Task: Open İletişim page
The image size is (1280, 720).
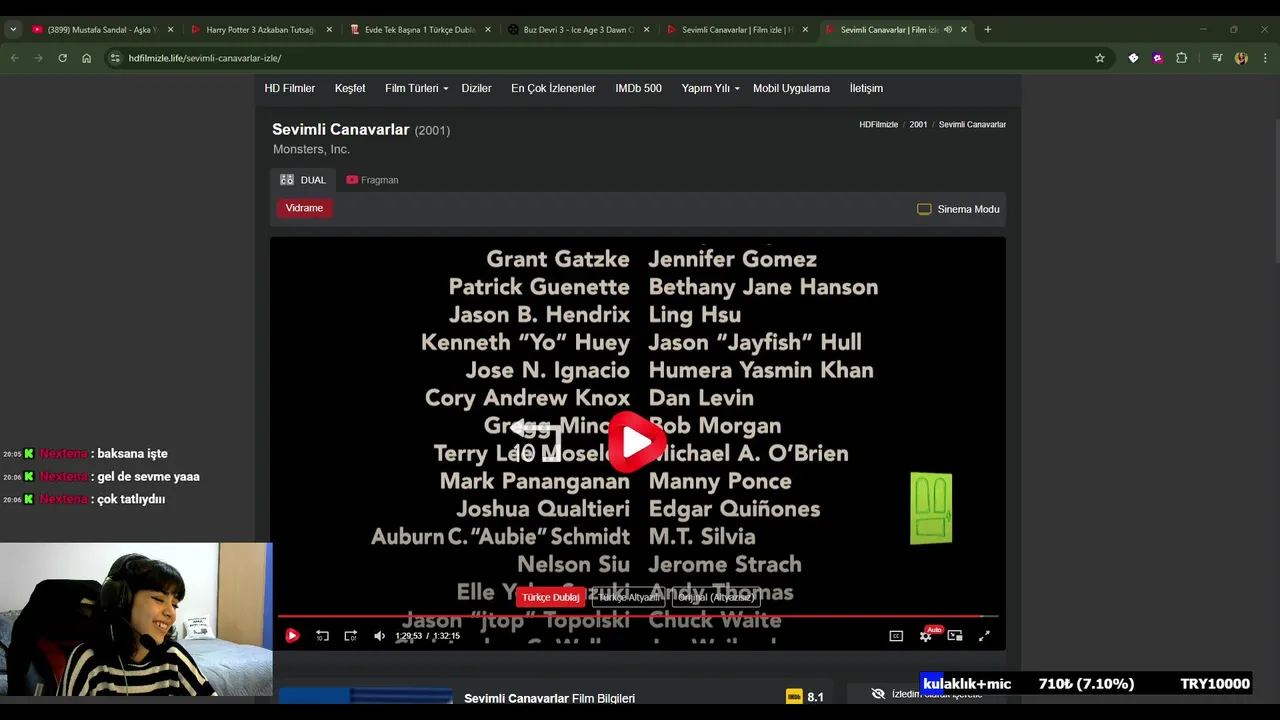Action: 866,88
